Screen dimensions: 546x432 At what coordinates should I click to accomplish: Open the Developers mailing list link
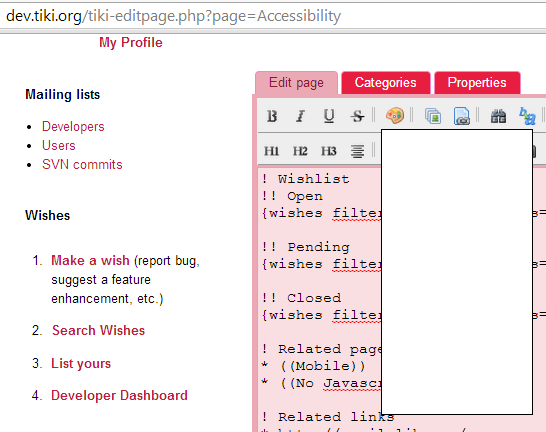tap(73, 126)
